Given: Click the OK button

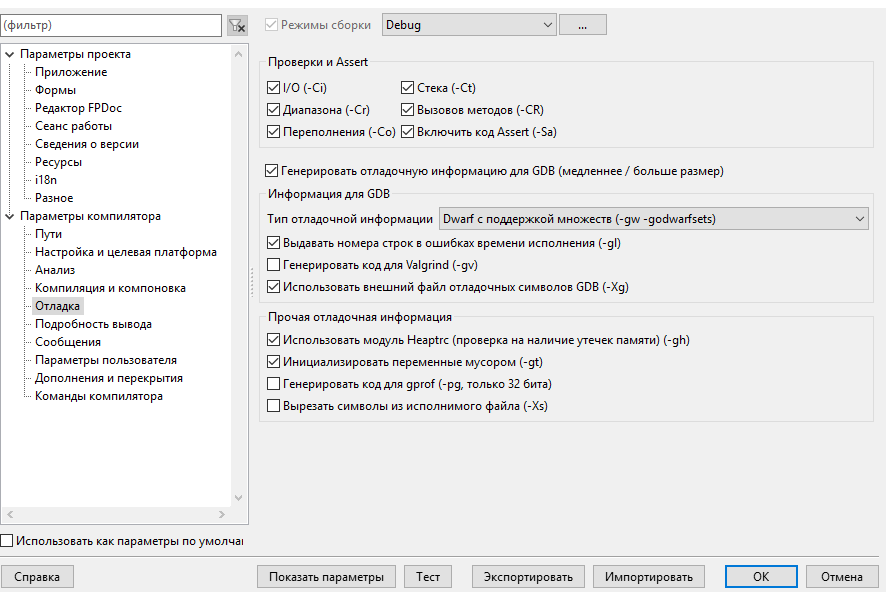Looking at the screenshot, I should (761, 577).
